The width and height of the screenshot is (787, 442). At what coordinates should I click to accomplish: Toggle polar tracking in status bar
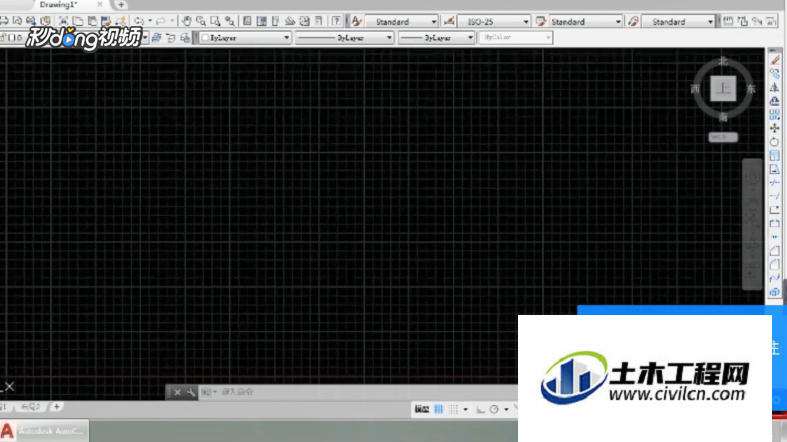click(494, 409)
